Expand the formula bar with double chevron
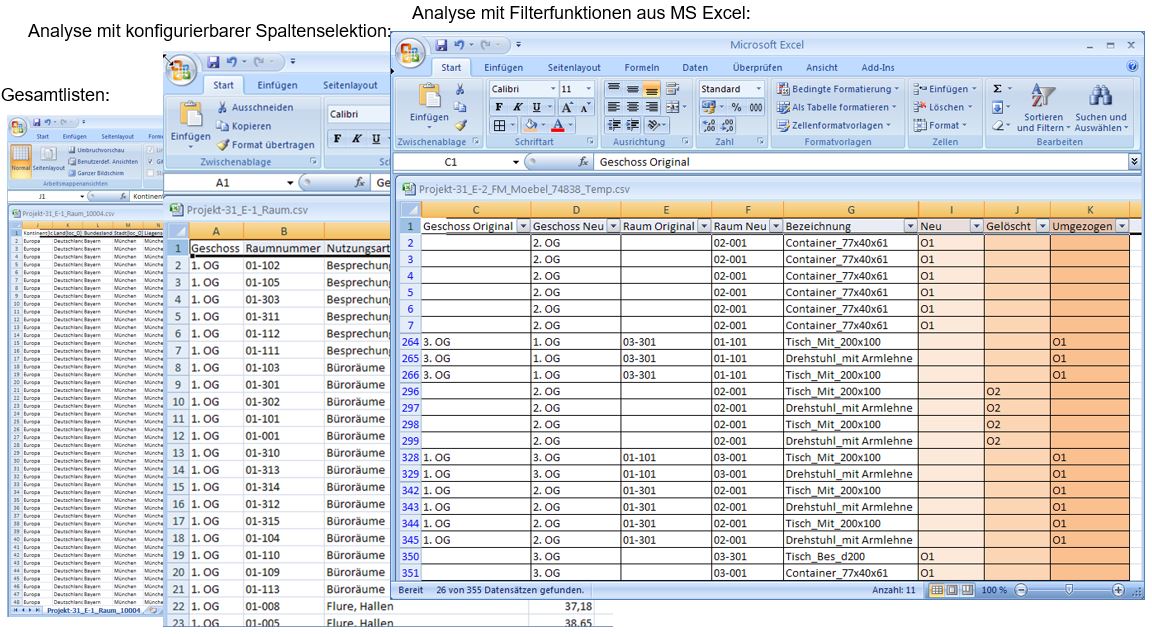 (1134, 162)
